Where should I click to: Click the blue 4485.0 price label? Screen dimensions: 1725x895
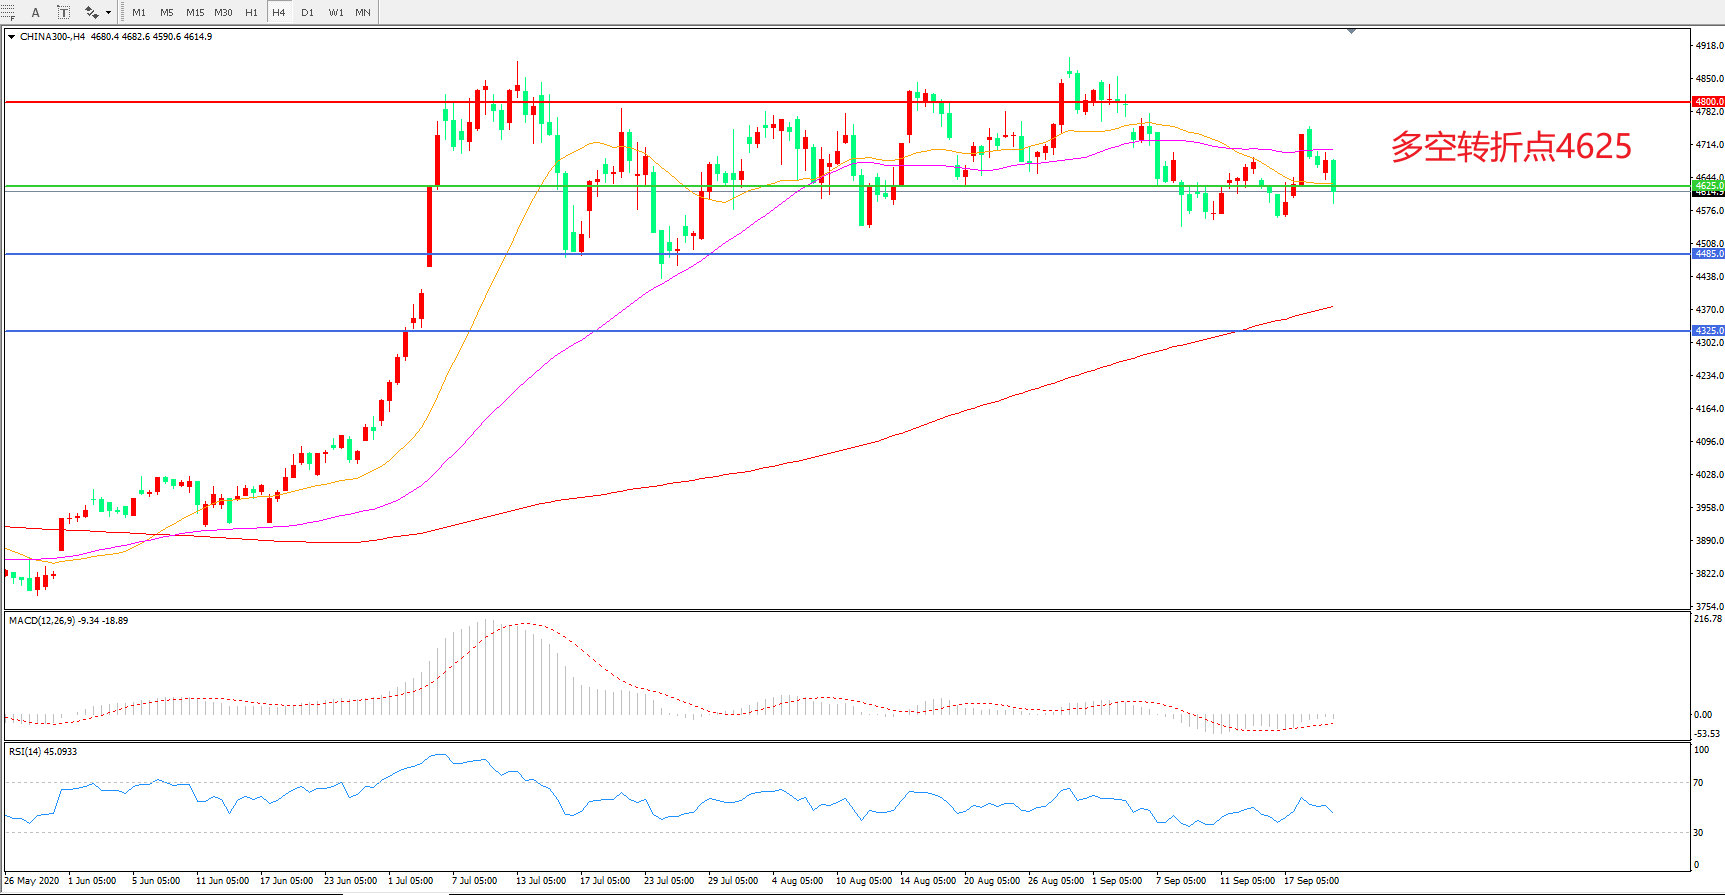tap(1708, 254)
